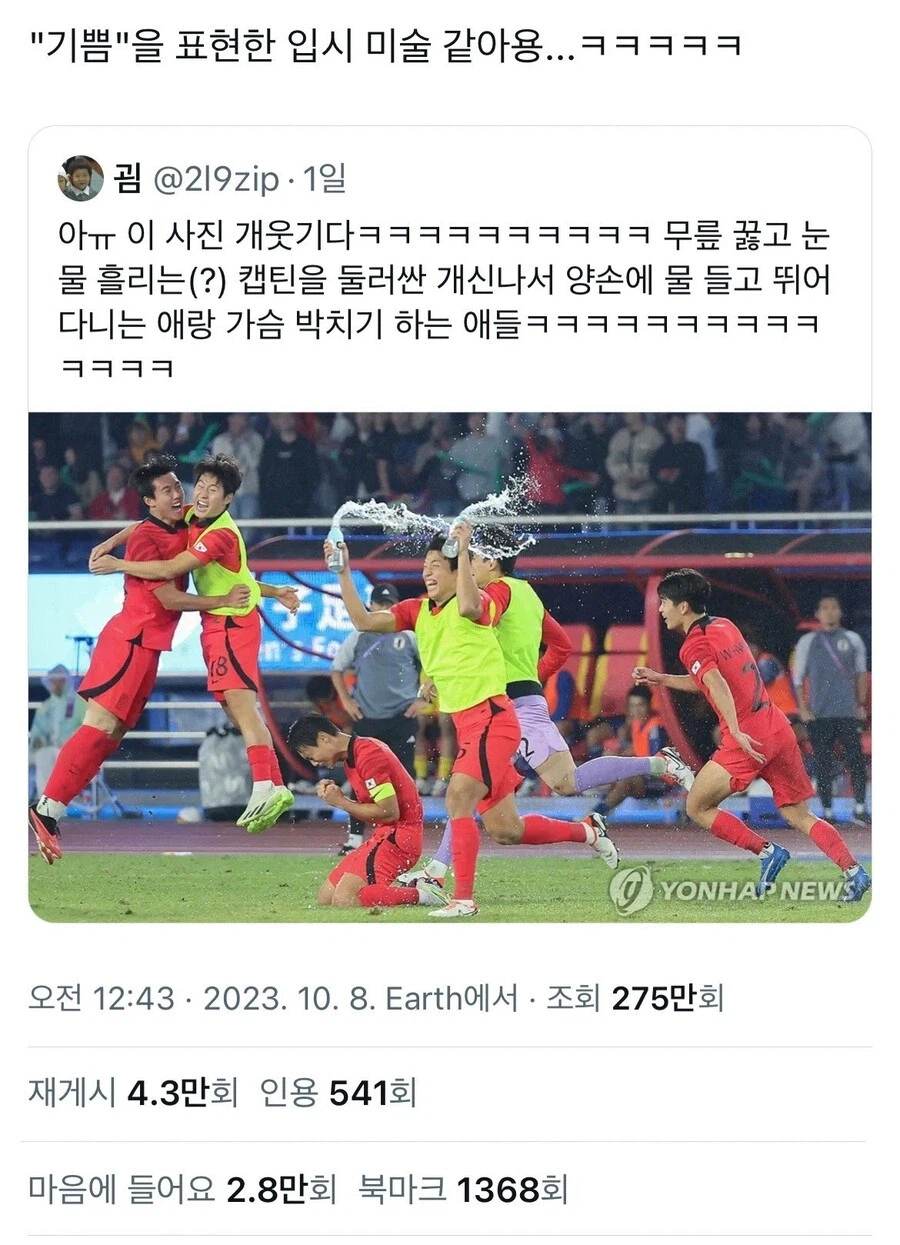Viewport: 900px width, 1245px height.
Task: Open the soccer celebration photo
Action: point(449,667)
